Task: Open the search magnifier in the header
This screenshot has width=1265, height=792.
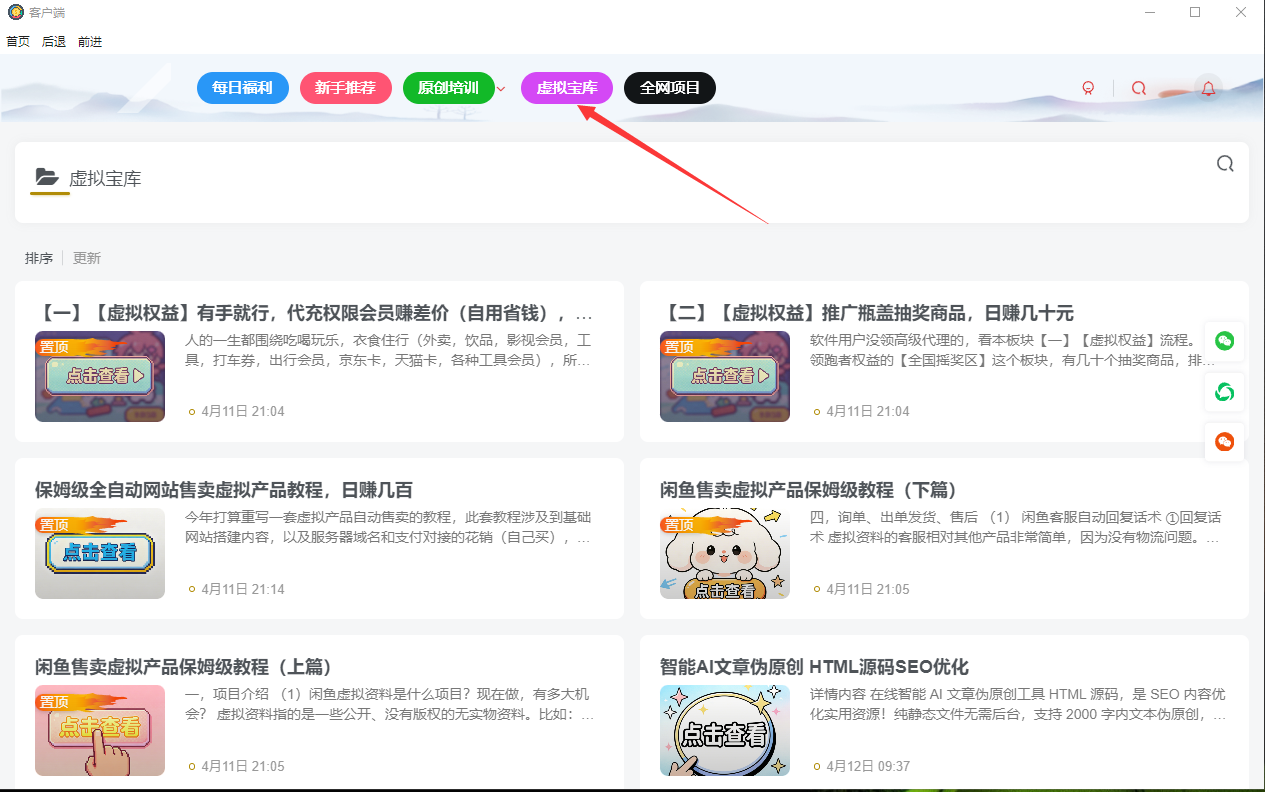Action: point(1138,88)
